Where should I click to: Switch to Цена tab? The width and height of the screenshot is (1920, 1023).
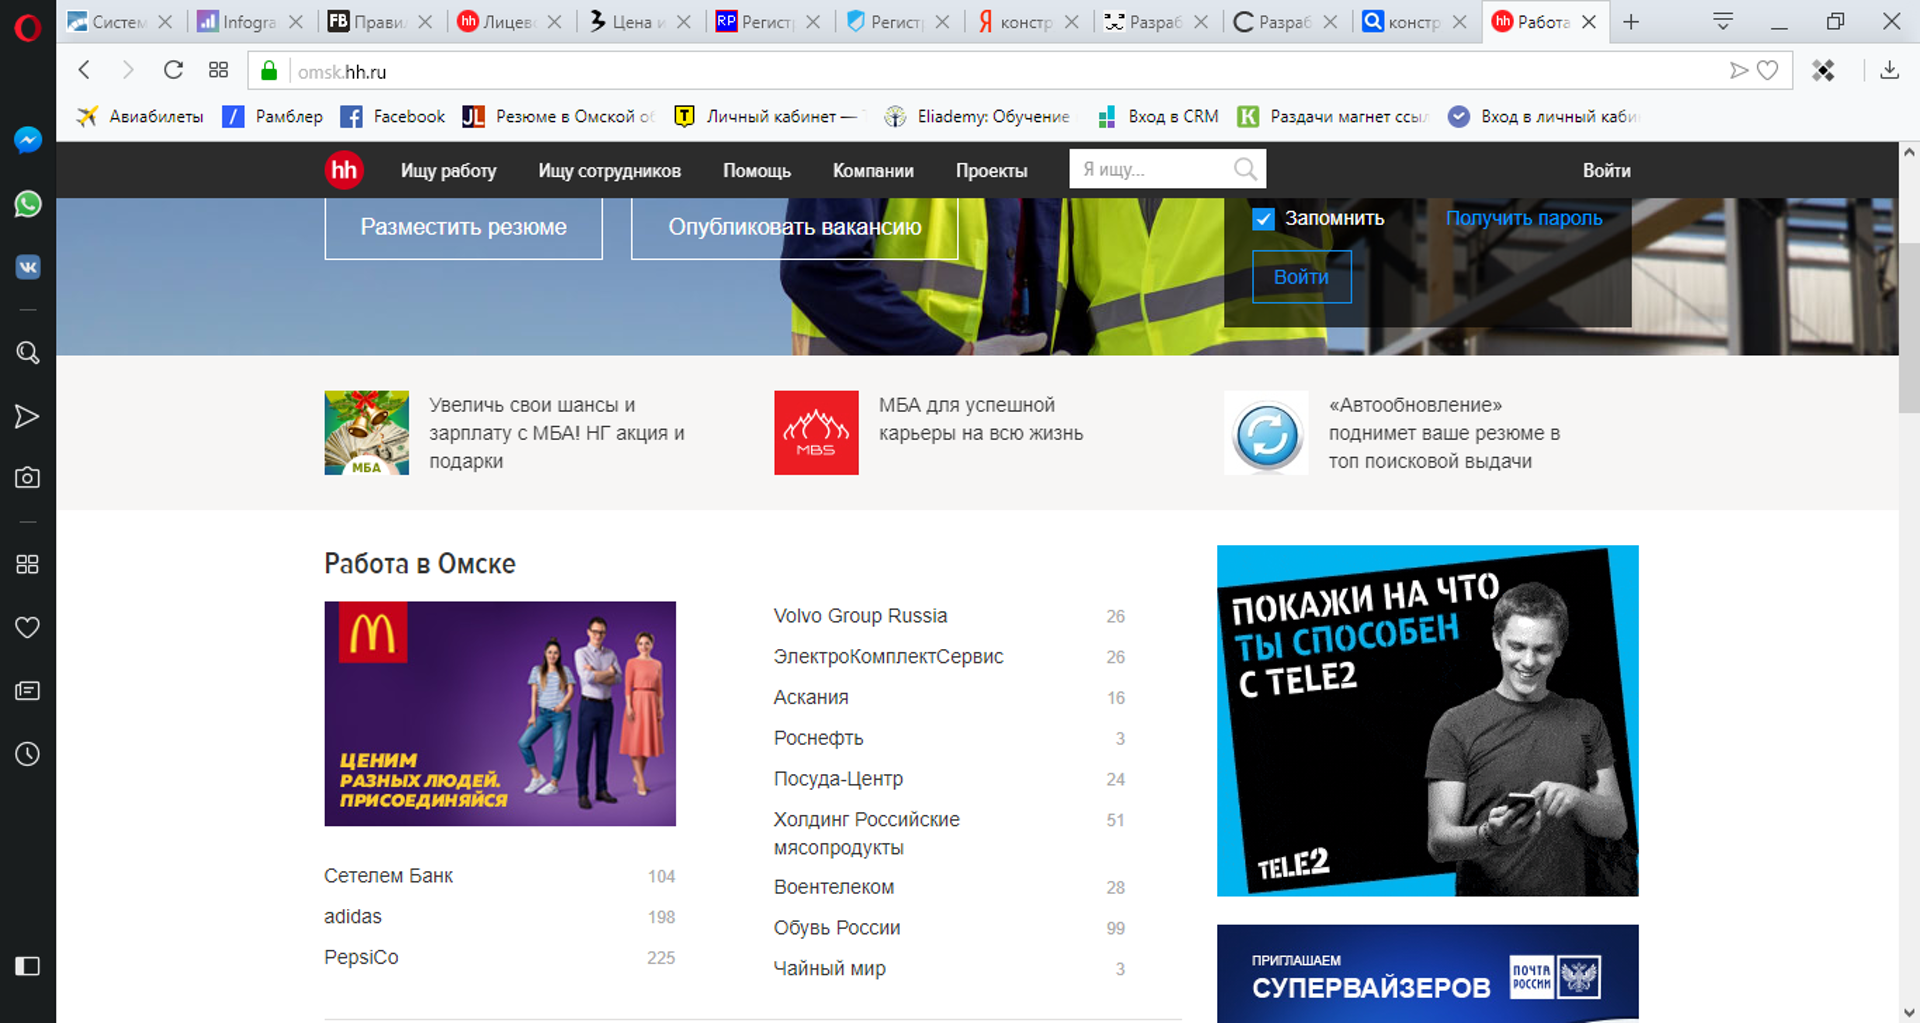(x=640, y=22)
